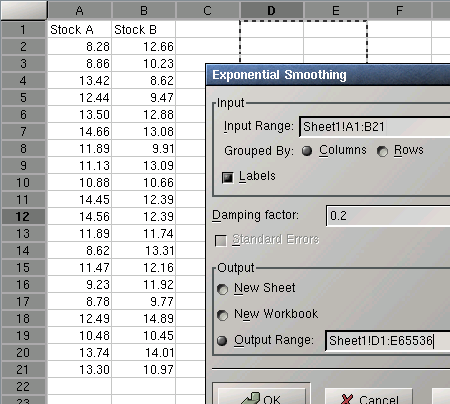This screenshot has width=450, height=404.
Task: Click the Exponential Smoothing title bar
Action: click(328, 75)
